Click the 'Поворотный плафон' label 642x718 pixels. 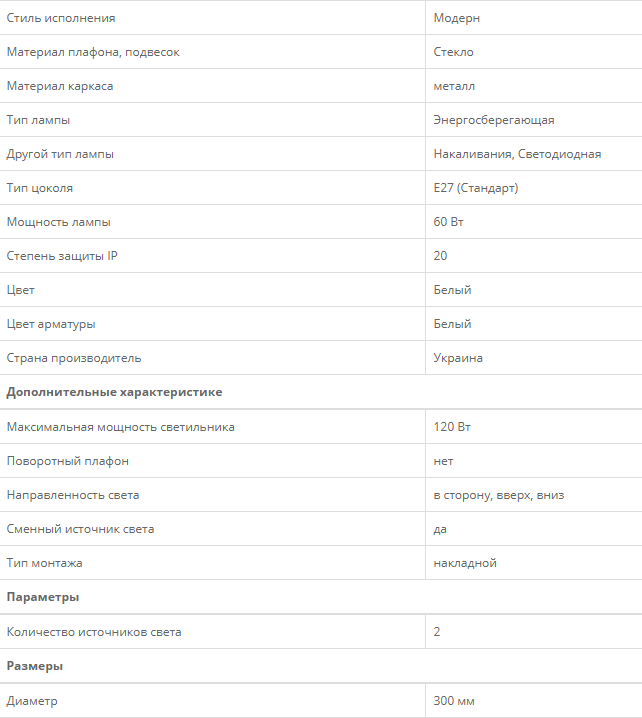(67, 461)
